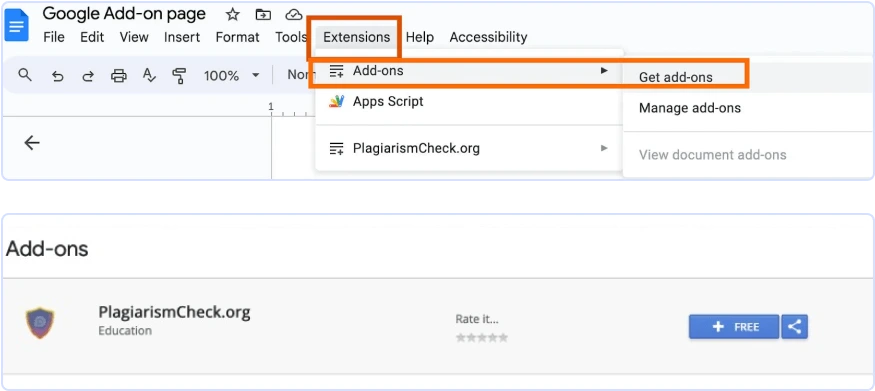This screenshot has height=391, width=875.
Task: Expand the Add-ons submenu arrow
Action: [604, 71]
